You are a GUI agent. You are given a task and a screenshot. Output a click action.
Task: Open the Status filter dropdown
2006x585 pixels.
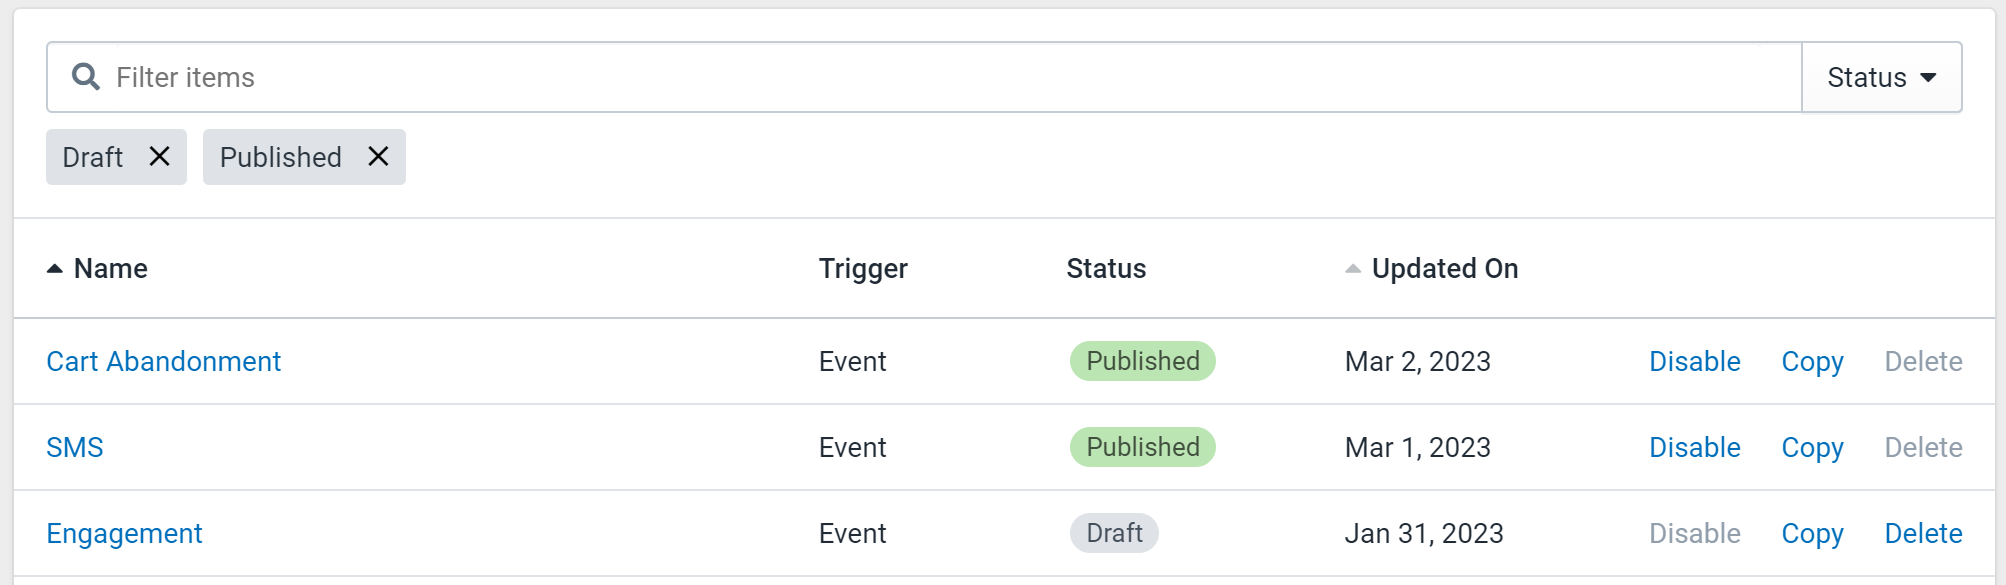(1882, 77)
